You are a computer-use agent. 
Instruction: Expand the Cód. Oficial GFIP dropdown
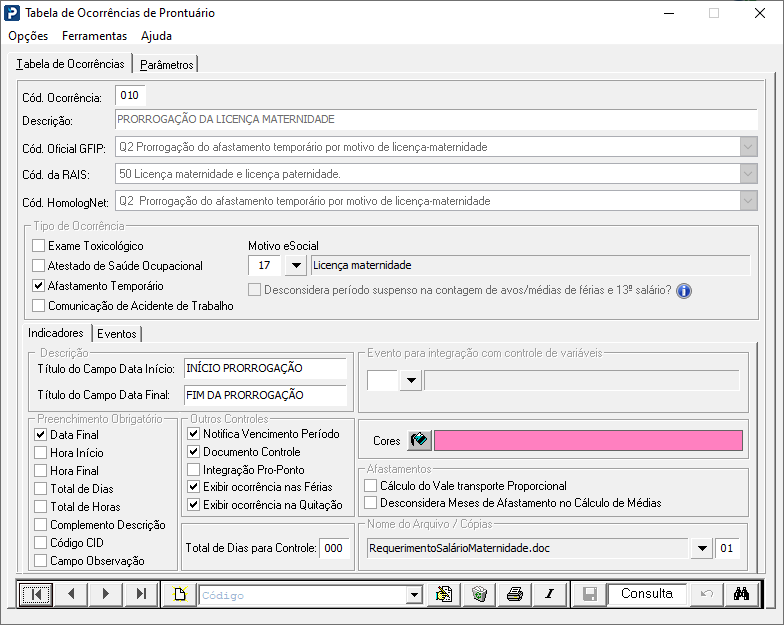click(748, 147)
